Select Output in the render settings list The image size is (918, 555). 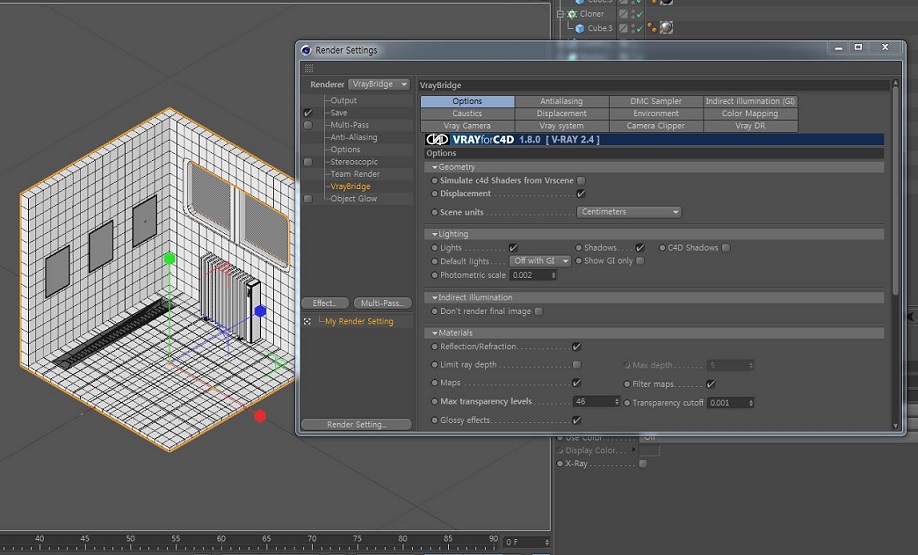click(x=344, y=101)
